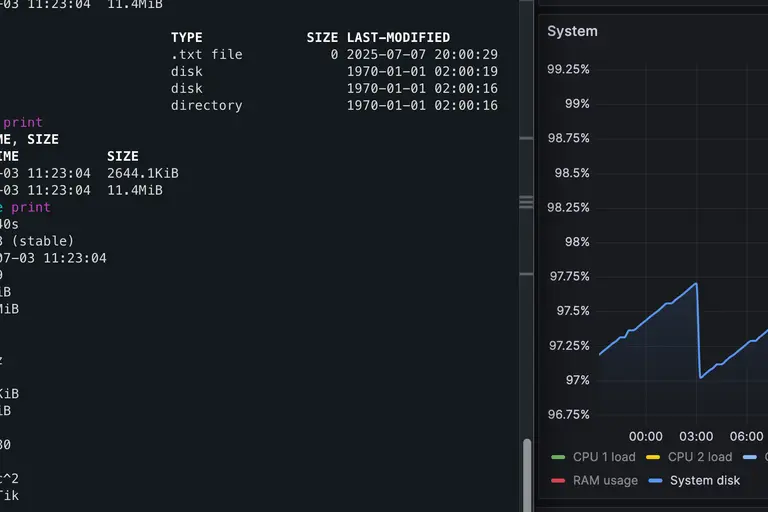Click the .txt file entry in terminal
768x512 pixels.
(206, 54)
